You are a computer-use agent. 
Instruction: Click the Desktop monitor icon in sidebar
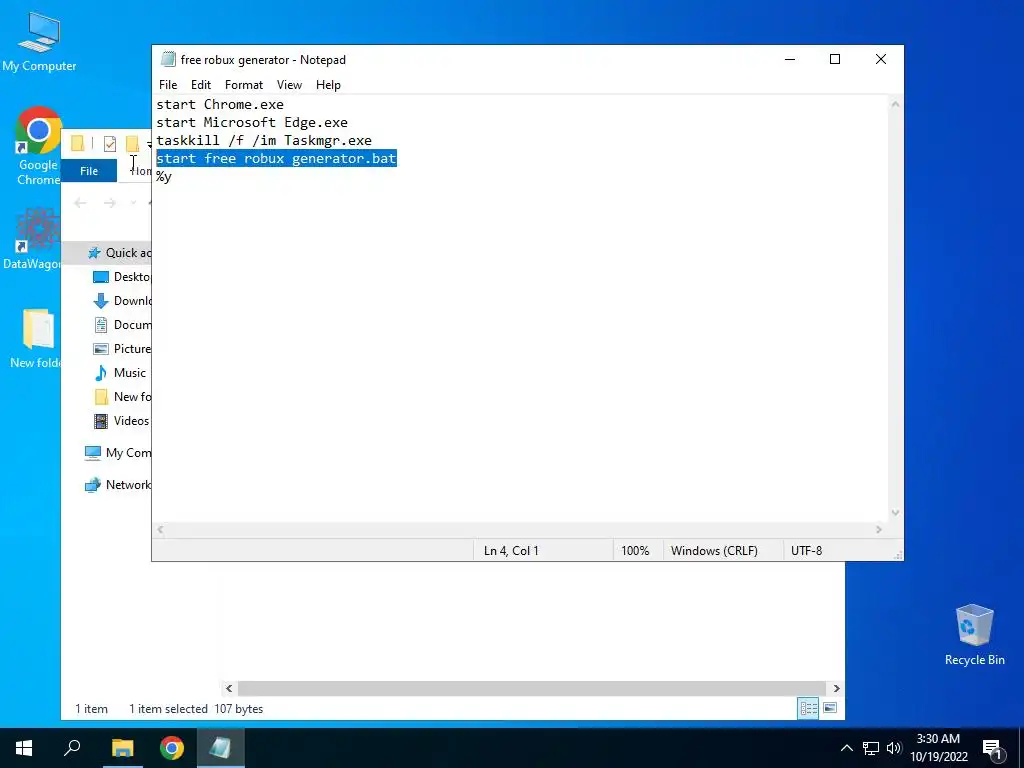[101, 277]
